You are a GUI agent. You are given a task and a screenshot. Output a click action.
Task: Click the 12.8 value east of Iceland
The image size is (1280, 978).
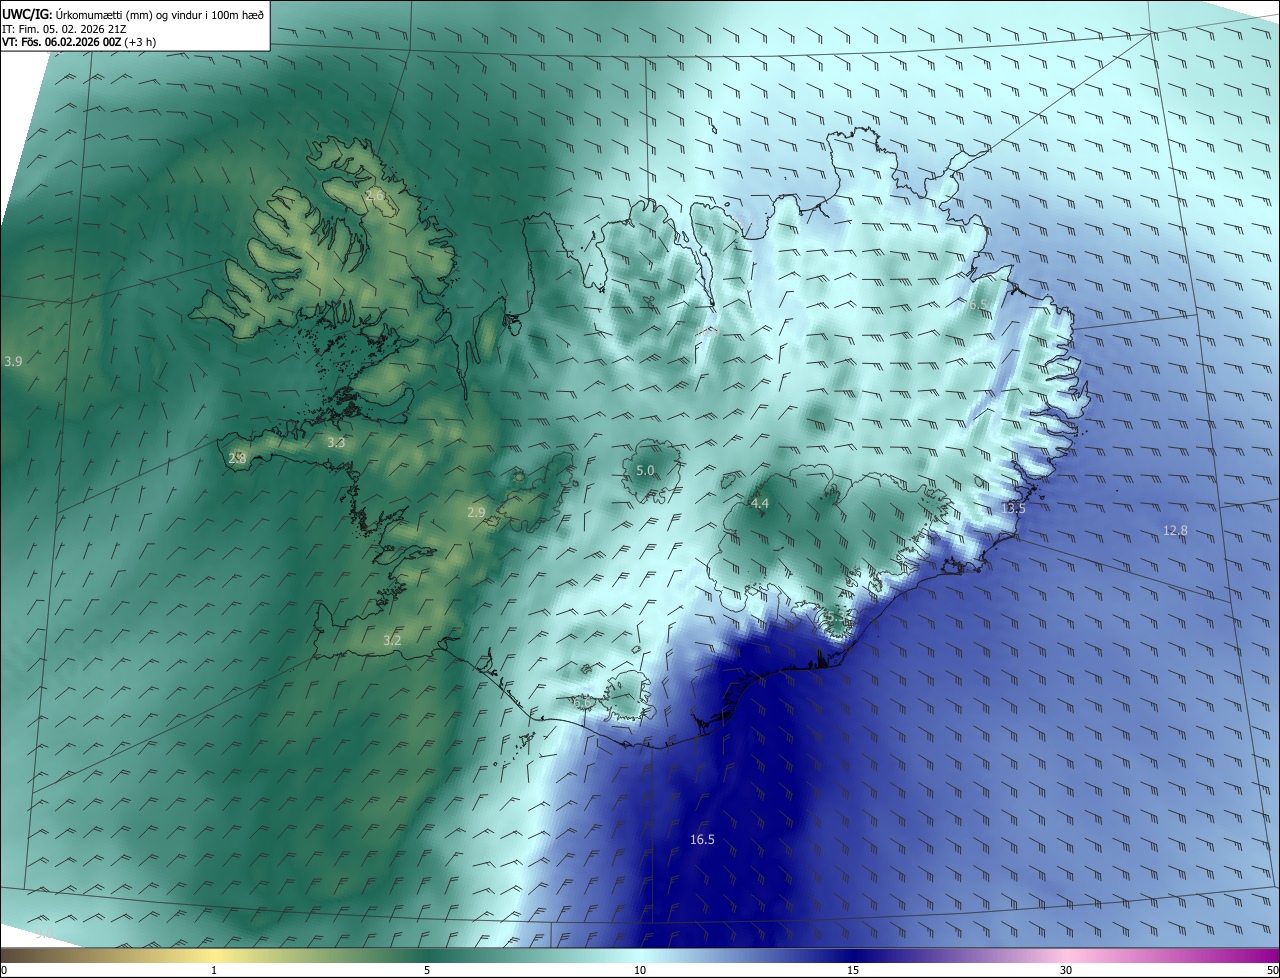(1175, 530)
